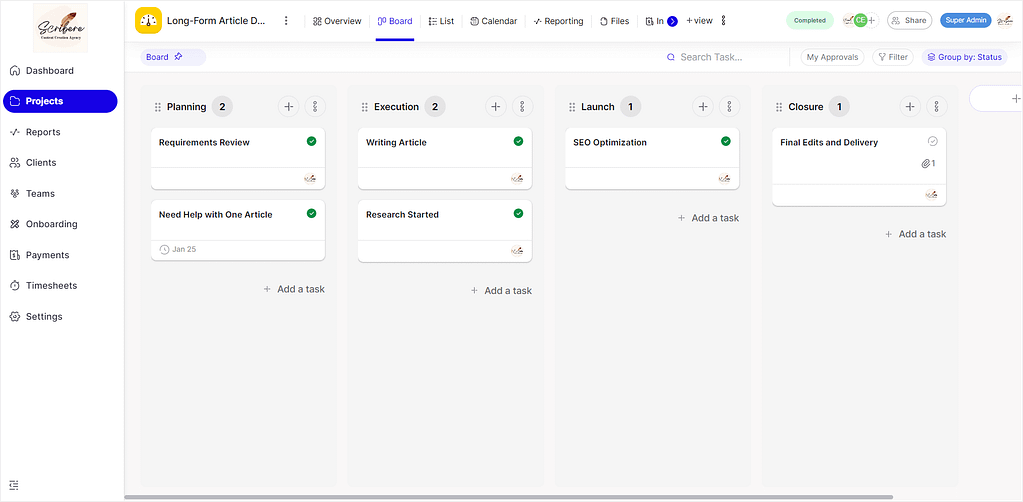The height and width of the screenshot is (502, 1023).
Task: Click the Super Admin badge
Action: 966,20
